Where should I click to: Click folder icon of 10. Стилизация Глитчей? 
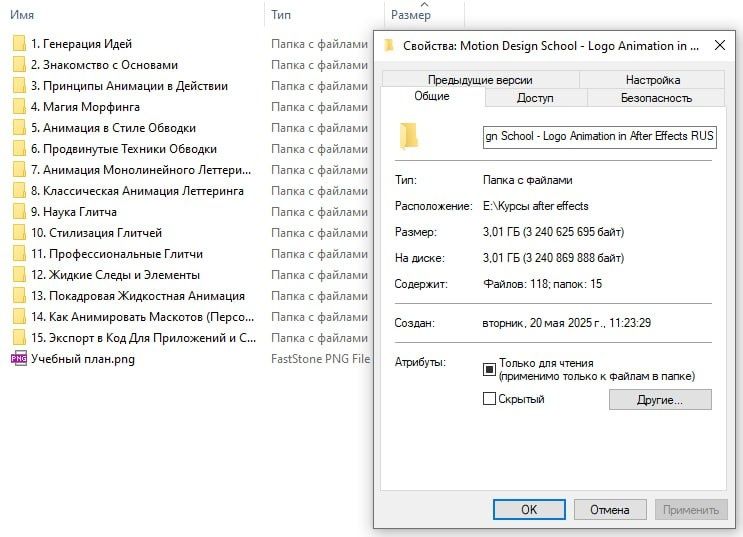(19, 233)
